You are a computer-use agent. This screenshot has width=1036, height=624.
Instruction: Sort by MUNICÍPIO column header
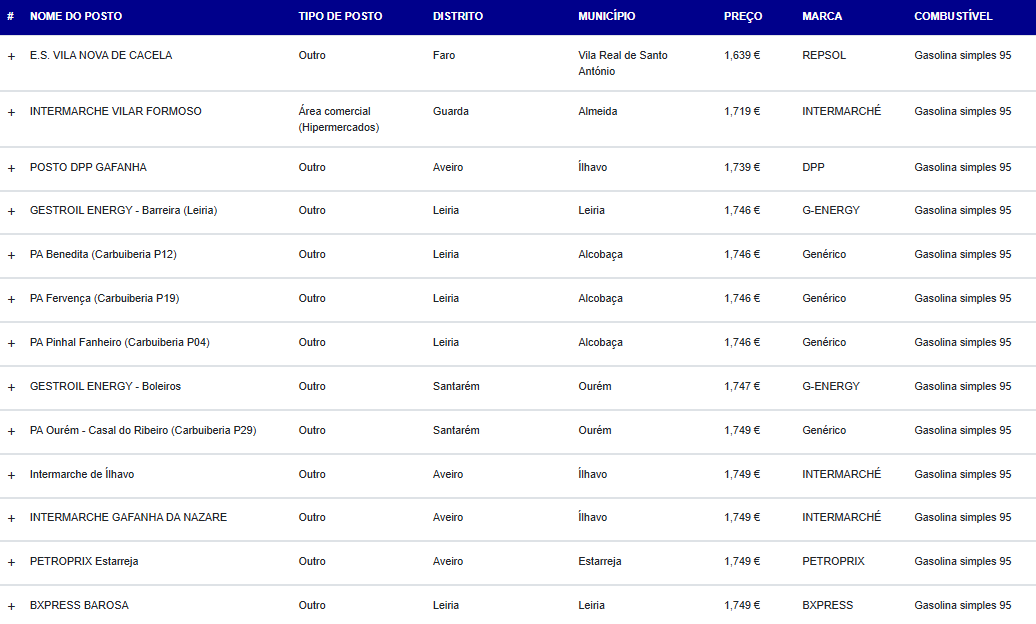pyautogui.click(x=607, y=17)
